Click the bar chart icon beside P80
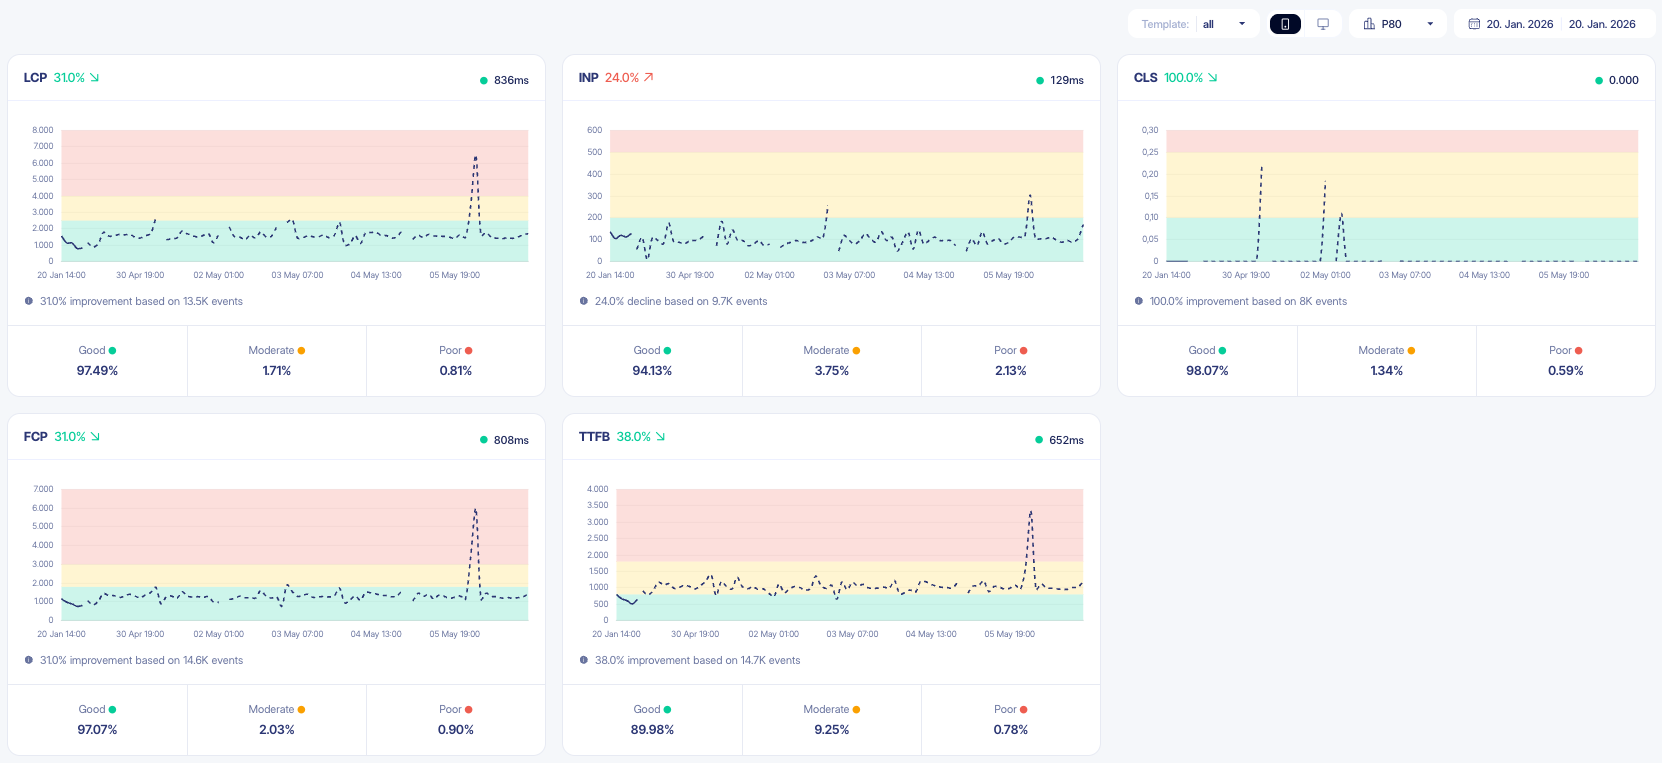The image size is (1662, 763). pos(1369,24)
